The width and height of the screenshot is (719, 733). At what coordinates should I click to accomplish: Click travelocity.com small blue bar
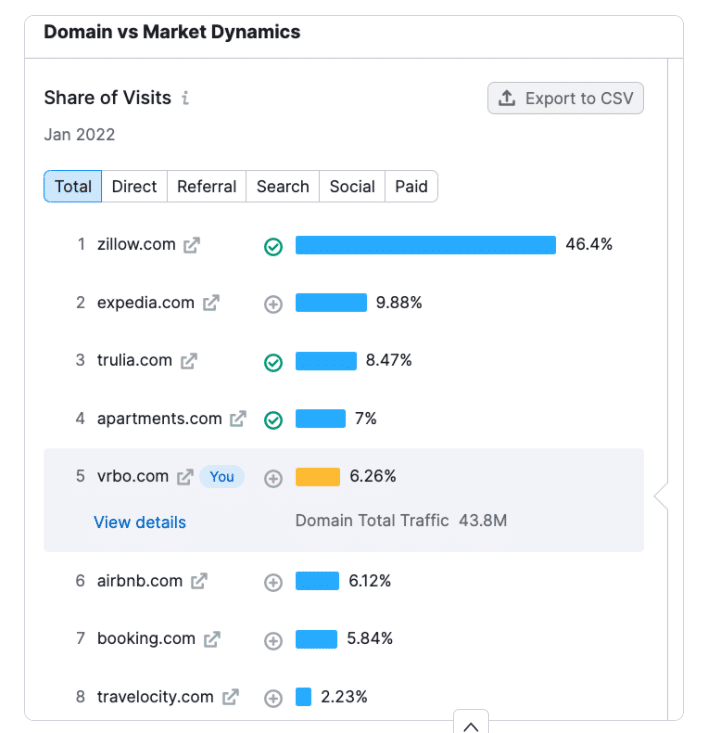click(x=303, y=697)
